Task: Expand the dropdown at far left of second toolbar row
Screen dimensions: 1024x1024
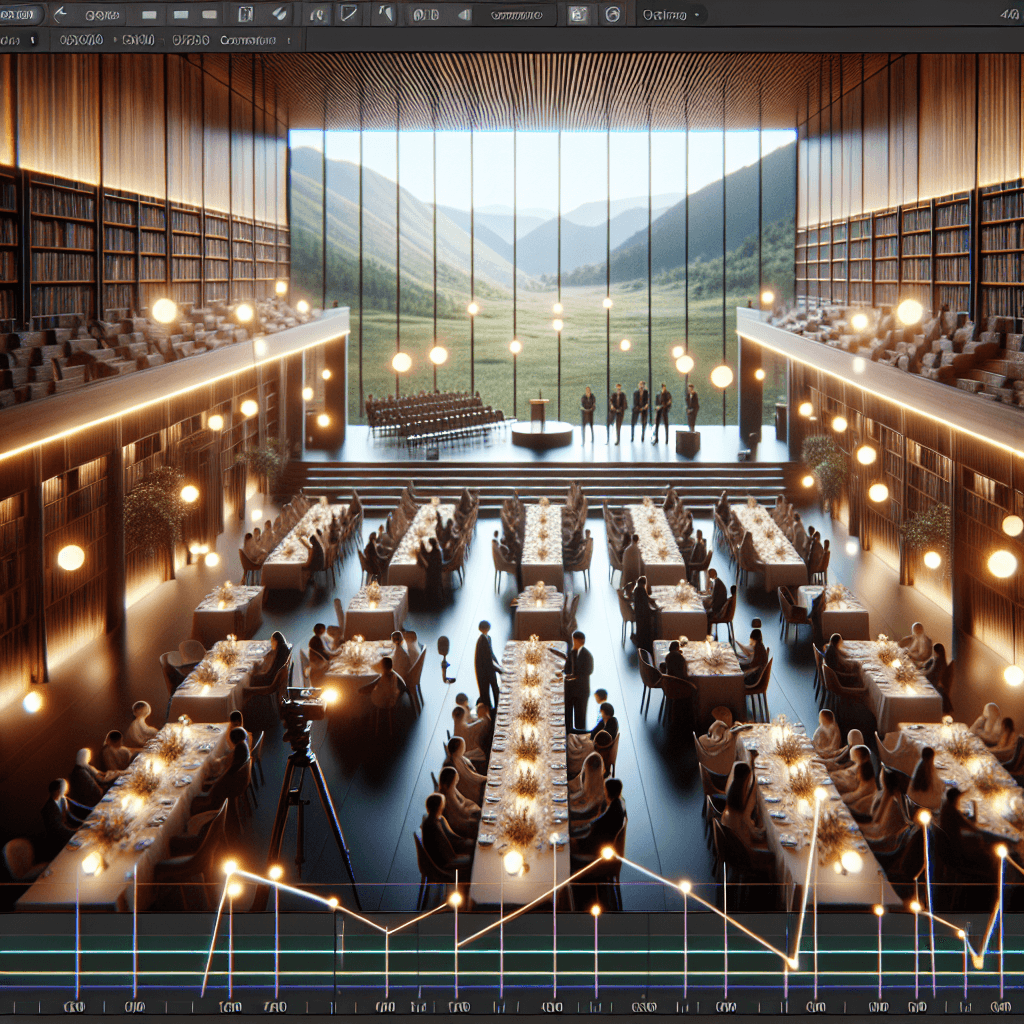Action: (18, 40)
